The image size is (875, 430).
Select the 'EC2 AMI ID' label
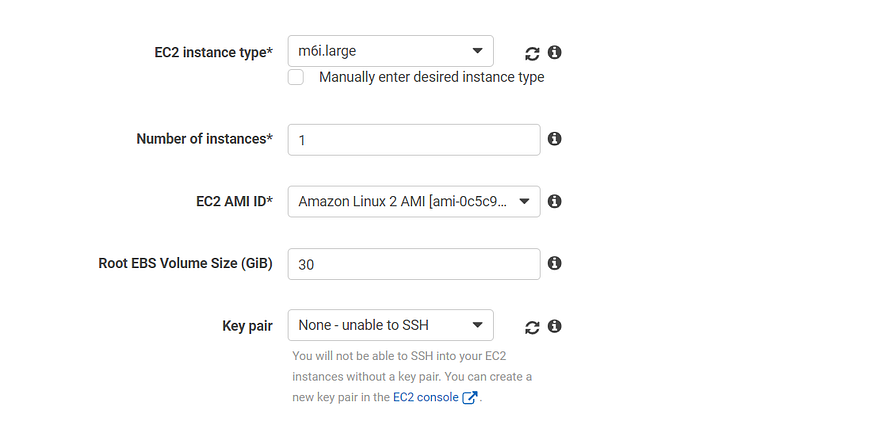click(x=234, y=201)
